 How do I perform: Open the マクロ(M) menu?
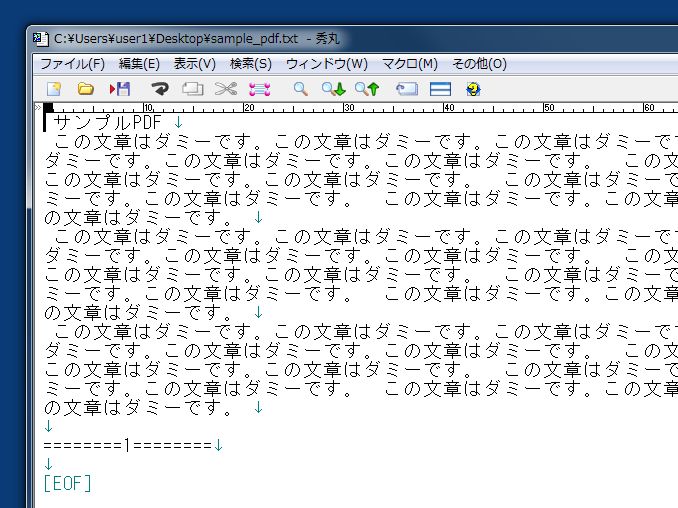click(x=410, y=64)
